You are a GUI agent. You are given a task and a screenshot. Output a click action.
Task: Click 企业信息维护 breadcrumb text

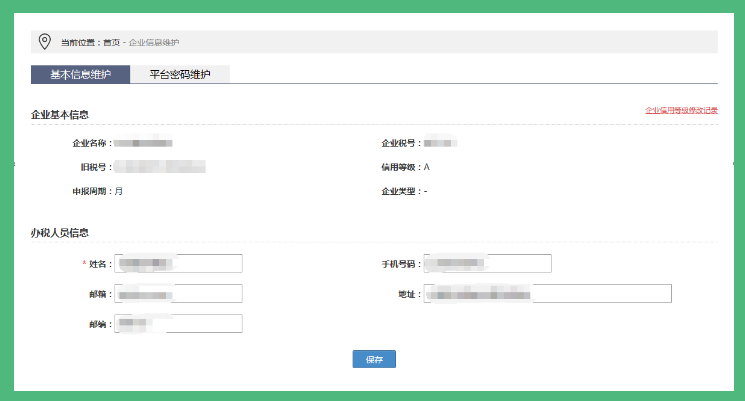154,42
